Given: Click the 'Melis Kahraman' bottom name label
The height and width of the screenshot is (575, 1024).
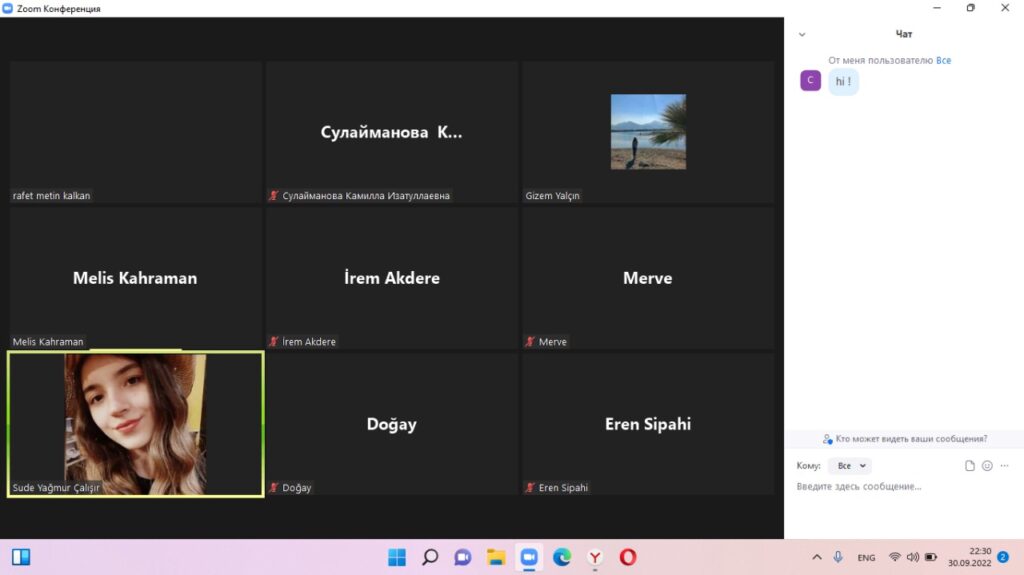Looking at the screenshot, I should tap(48, 342).
